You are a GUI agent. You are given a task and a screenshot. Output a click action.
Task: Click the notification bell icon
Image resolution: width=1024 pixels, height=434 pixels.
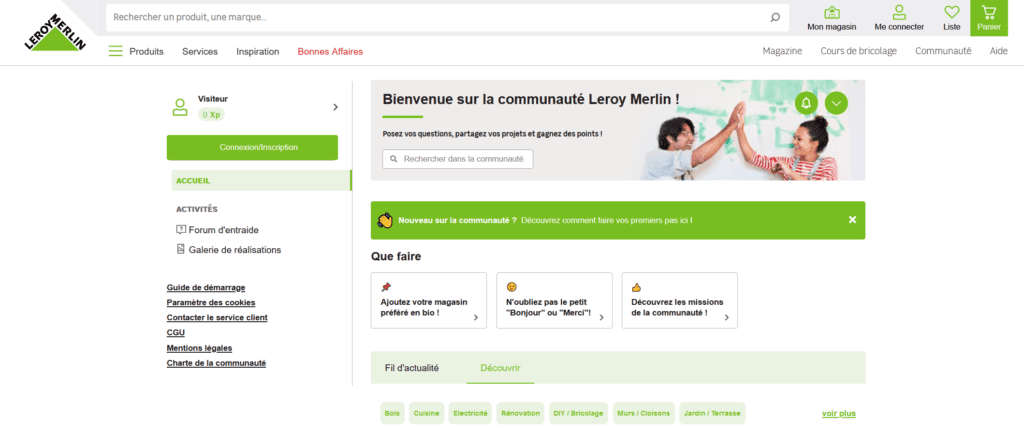point(806,103)
